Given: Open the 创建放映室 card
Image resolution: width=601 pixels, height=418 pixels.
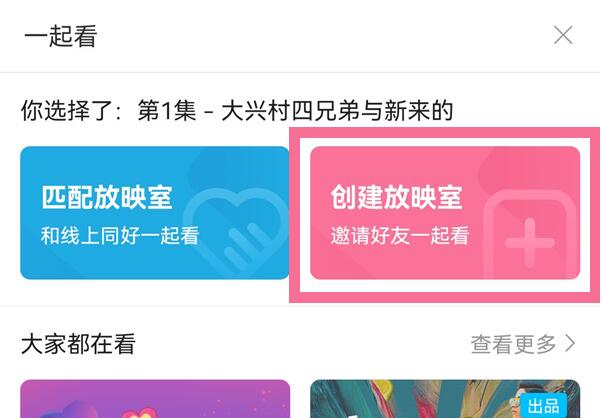Looking at the screenshot, I should tap(445, 213).
